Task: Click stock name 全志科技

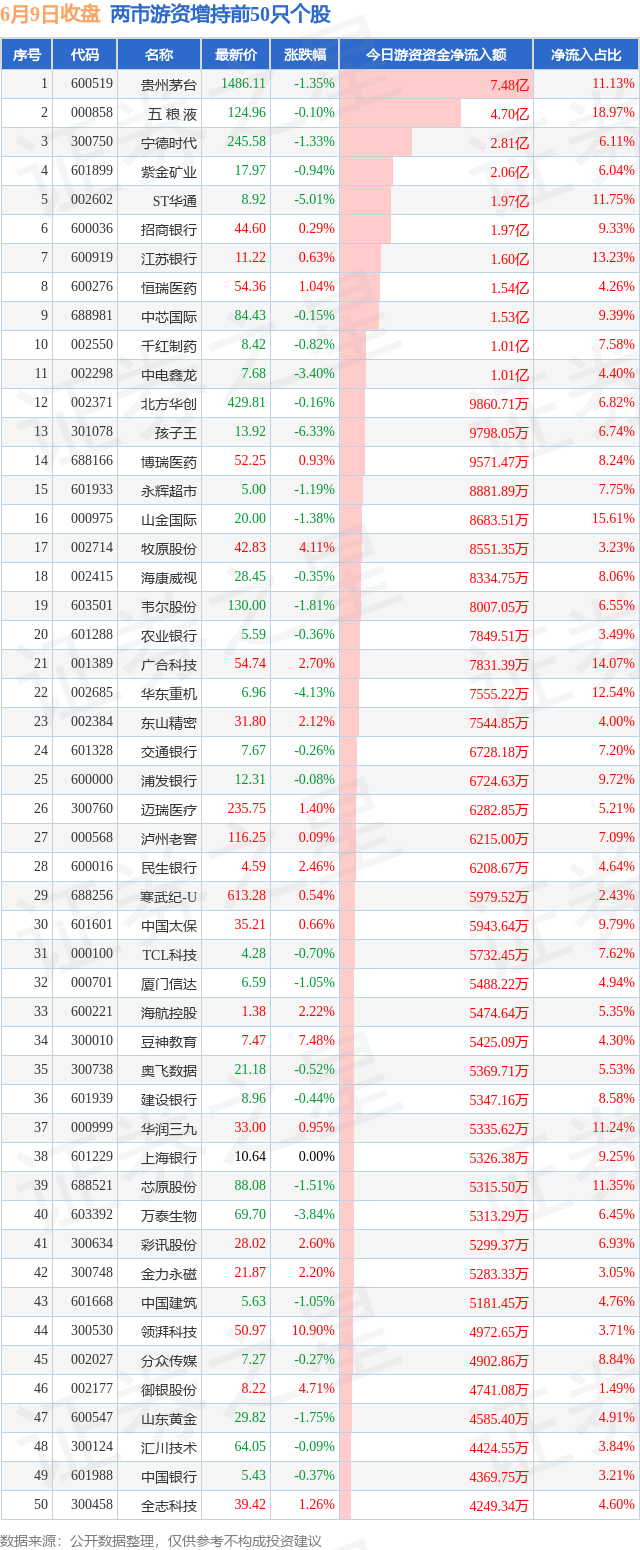Action: 169,1506
